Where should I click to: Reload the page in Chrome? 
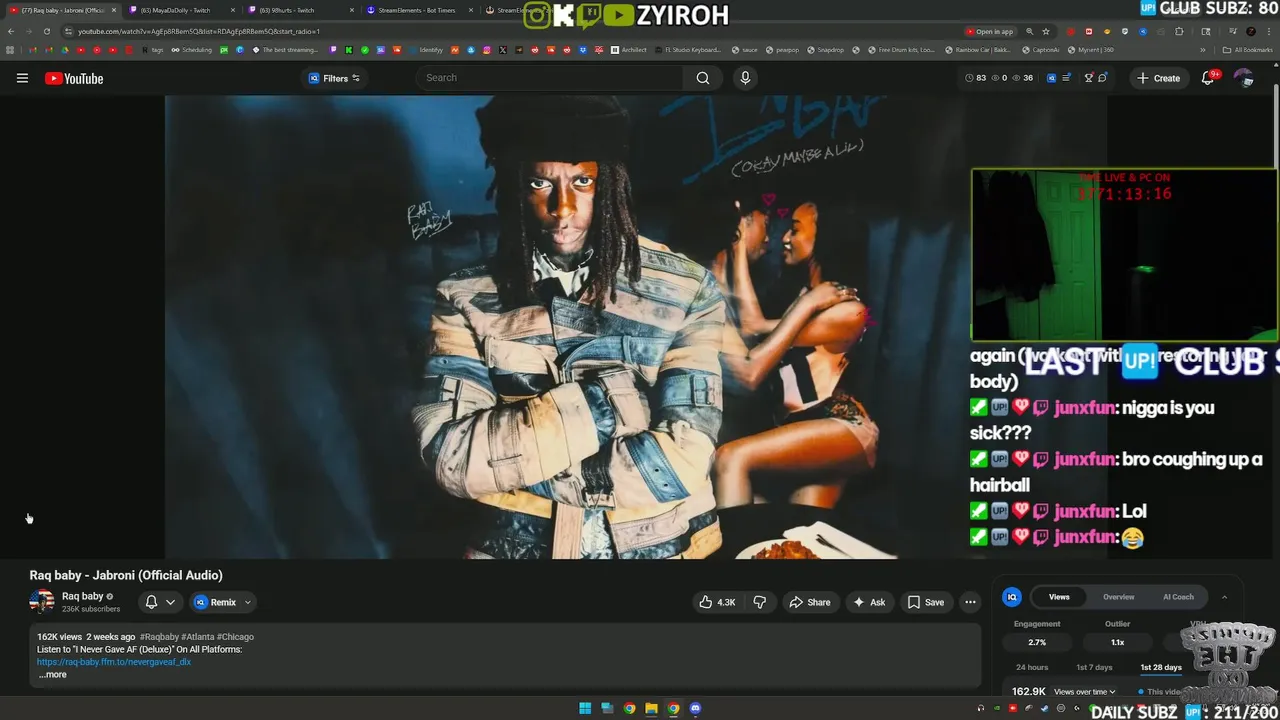pyautogui.click(x=46, y=31)
